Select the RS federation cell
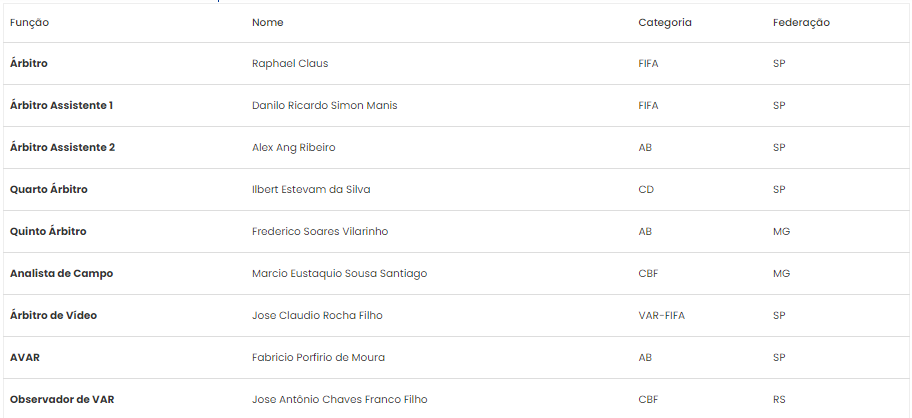Screen dimensions: 912x418 click(779, 399)
